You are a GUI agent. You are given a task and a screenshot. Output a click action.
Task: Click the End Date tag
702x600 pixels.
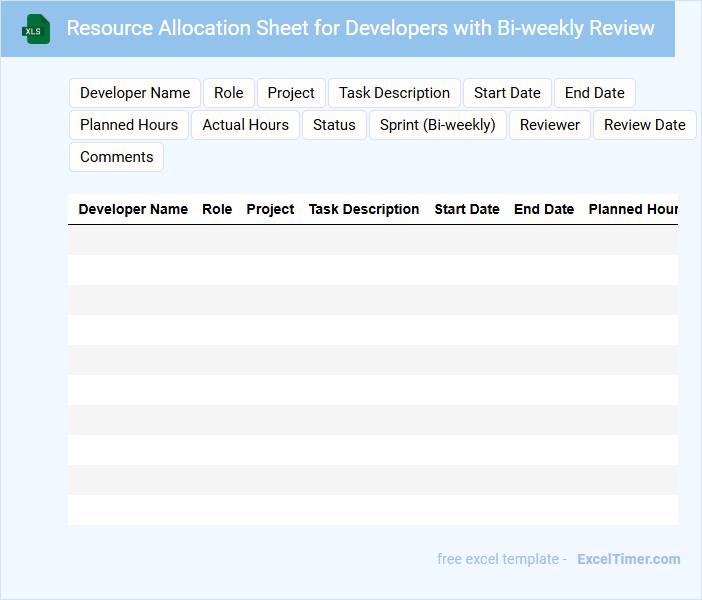[x=594, y=93]
